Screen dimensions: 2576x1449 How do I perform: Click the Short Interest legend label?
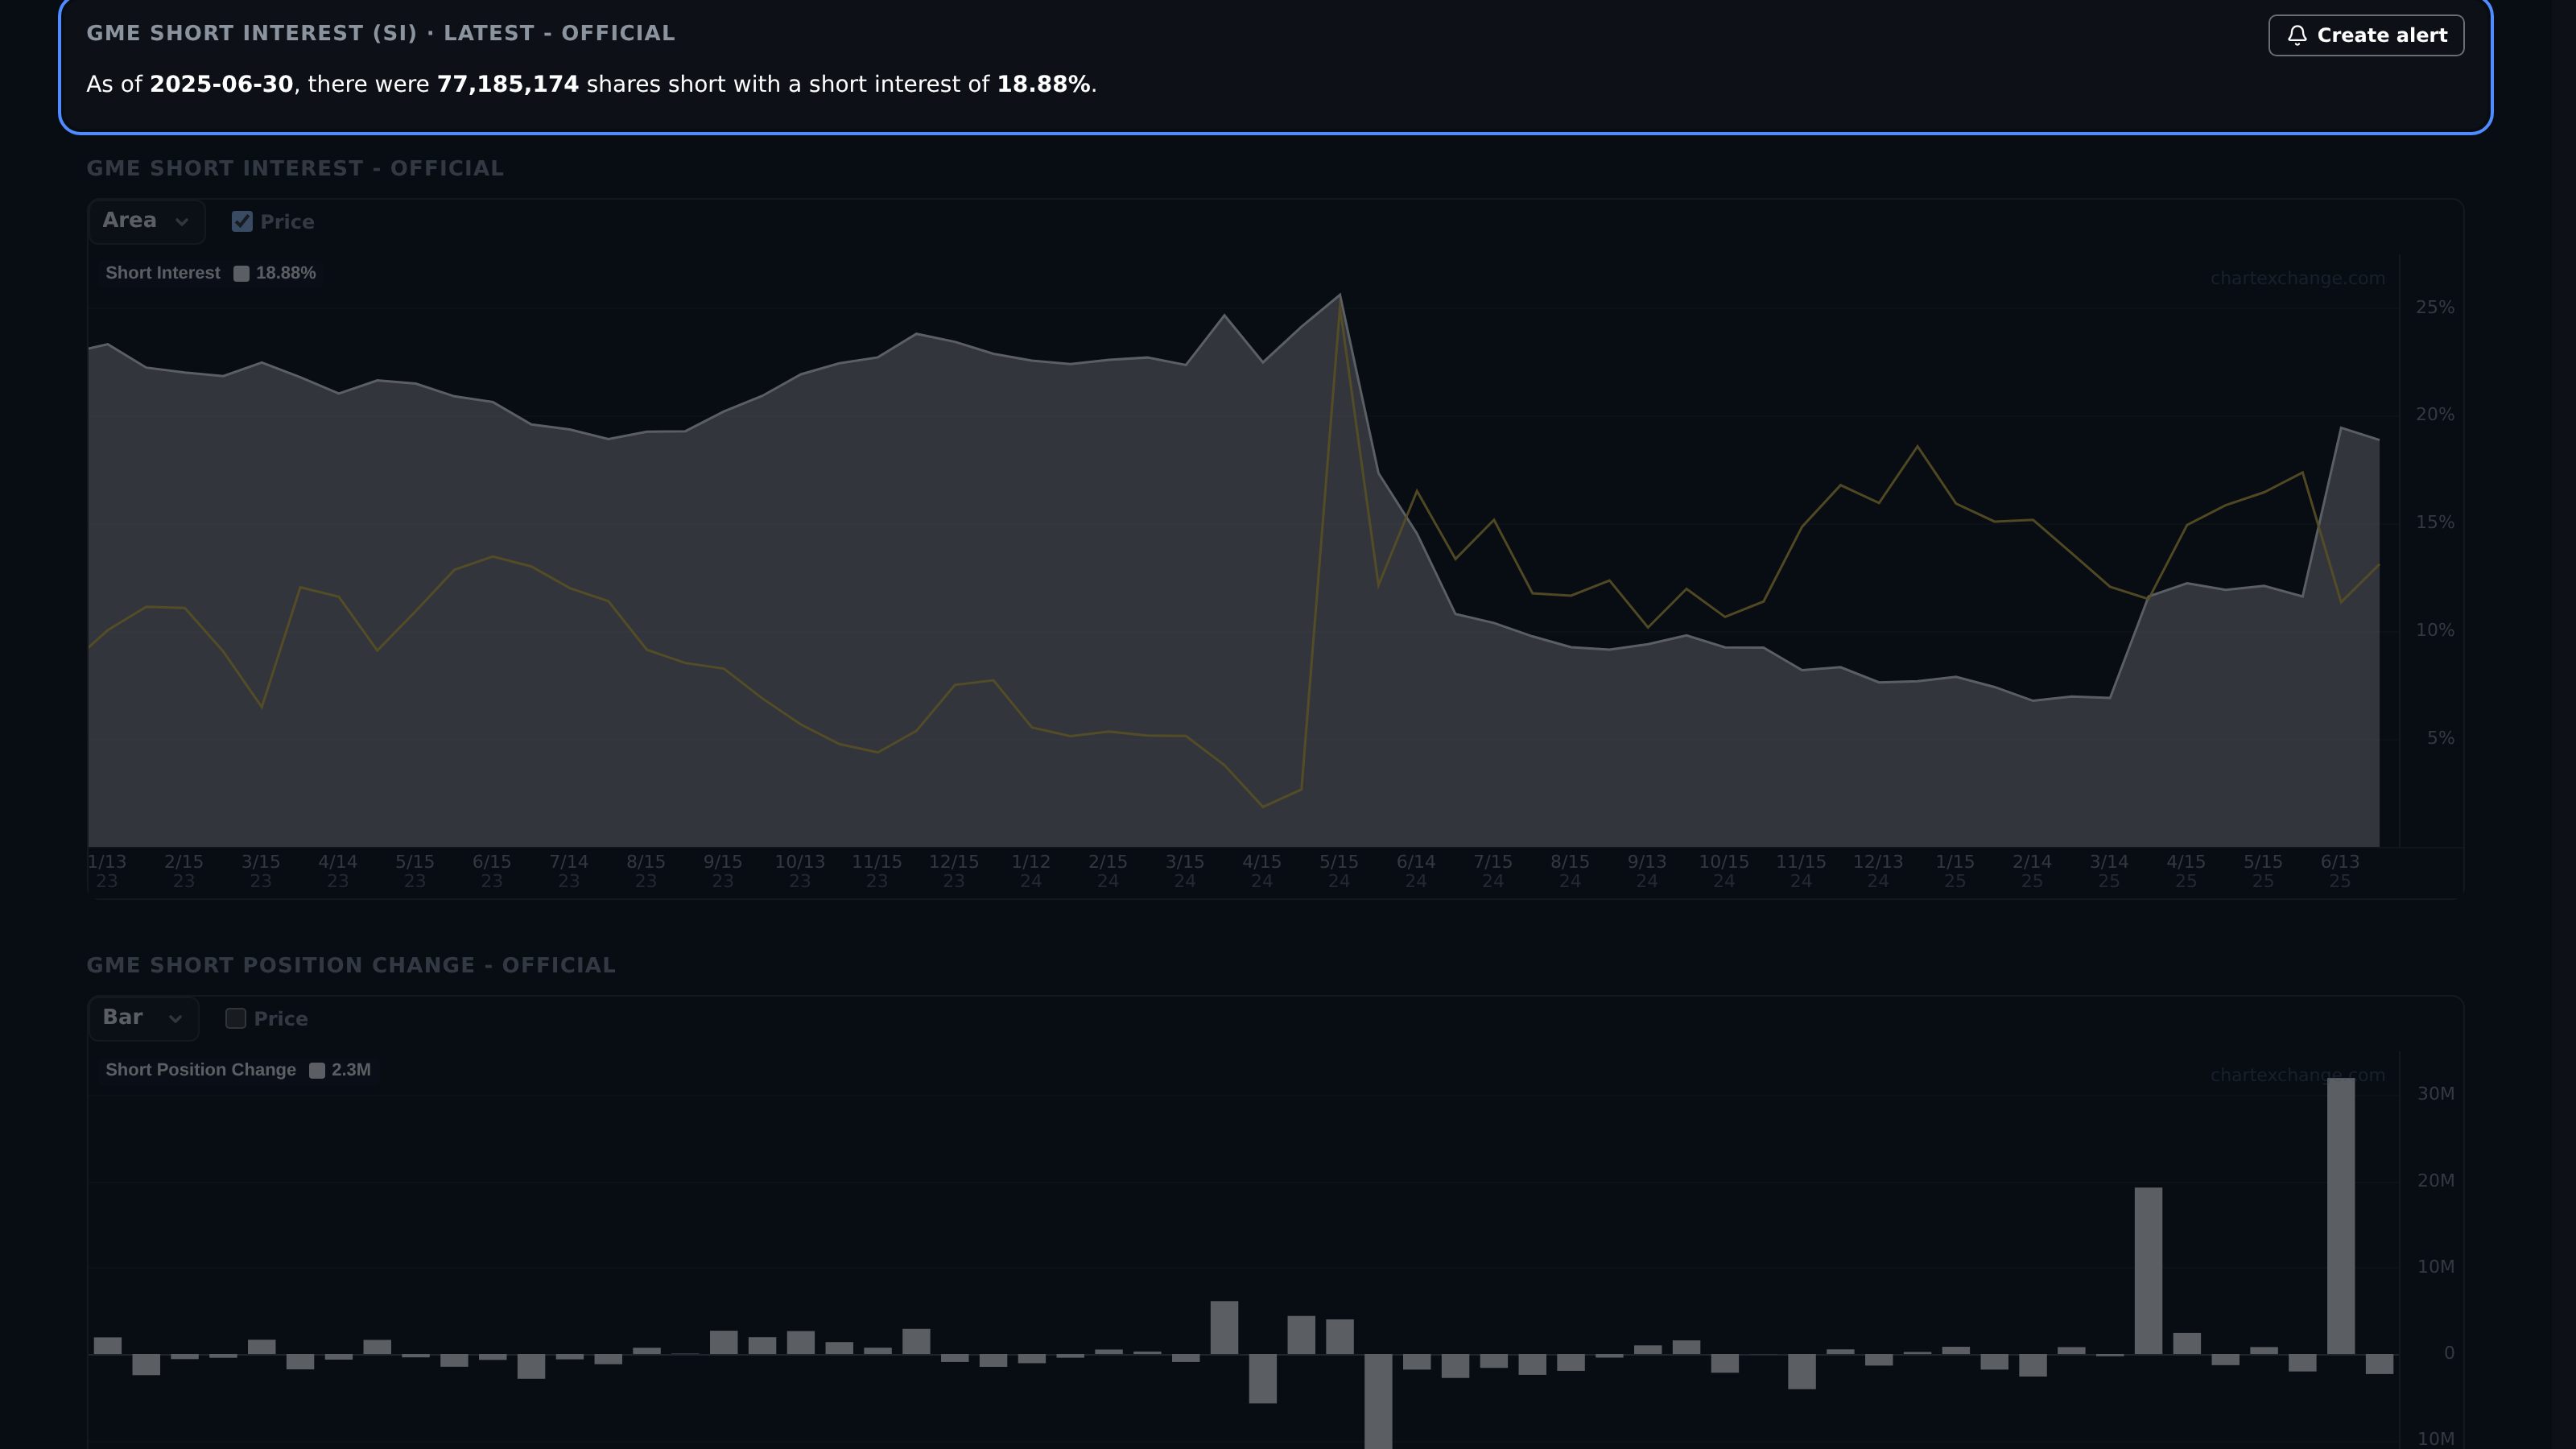pos(163,273)
